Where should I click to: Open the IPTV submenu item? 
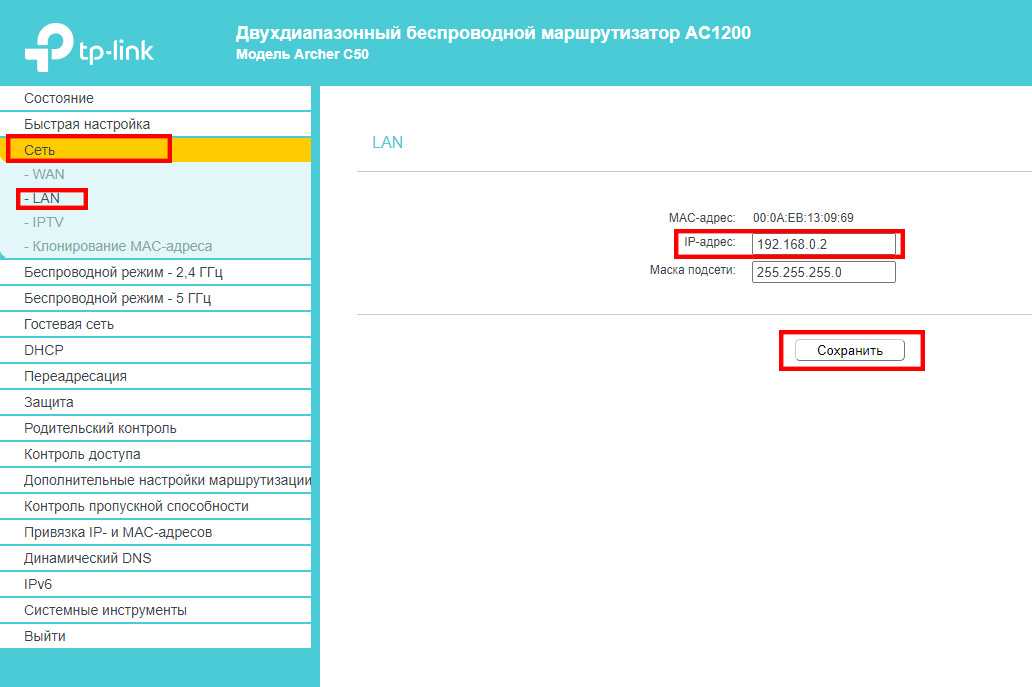[x=48, y=222]
